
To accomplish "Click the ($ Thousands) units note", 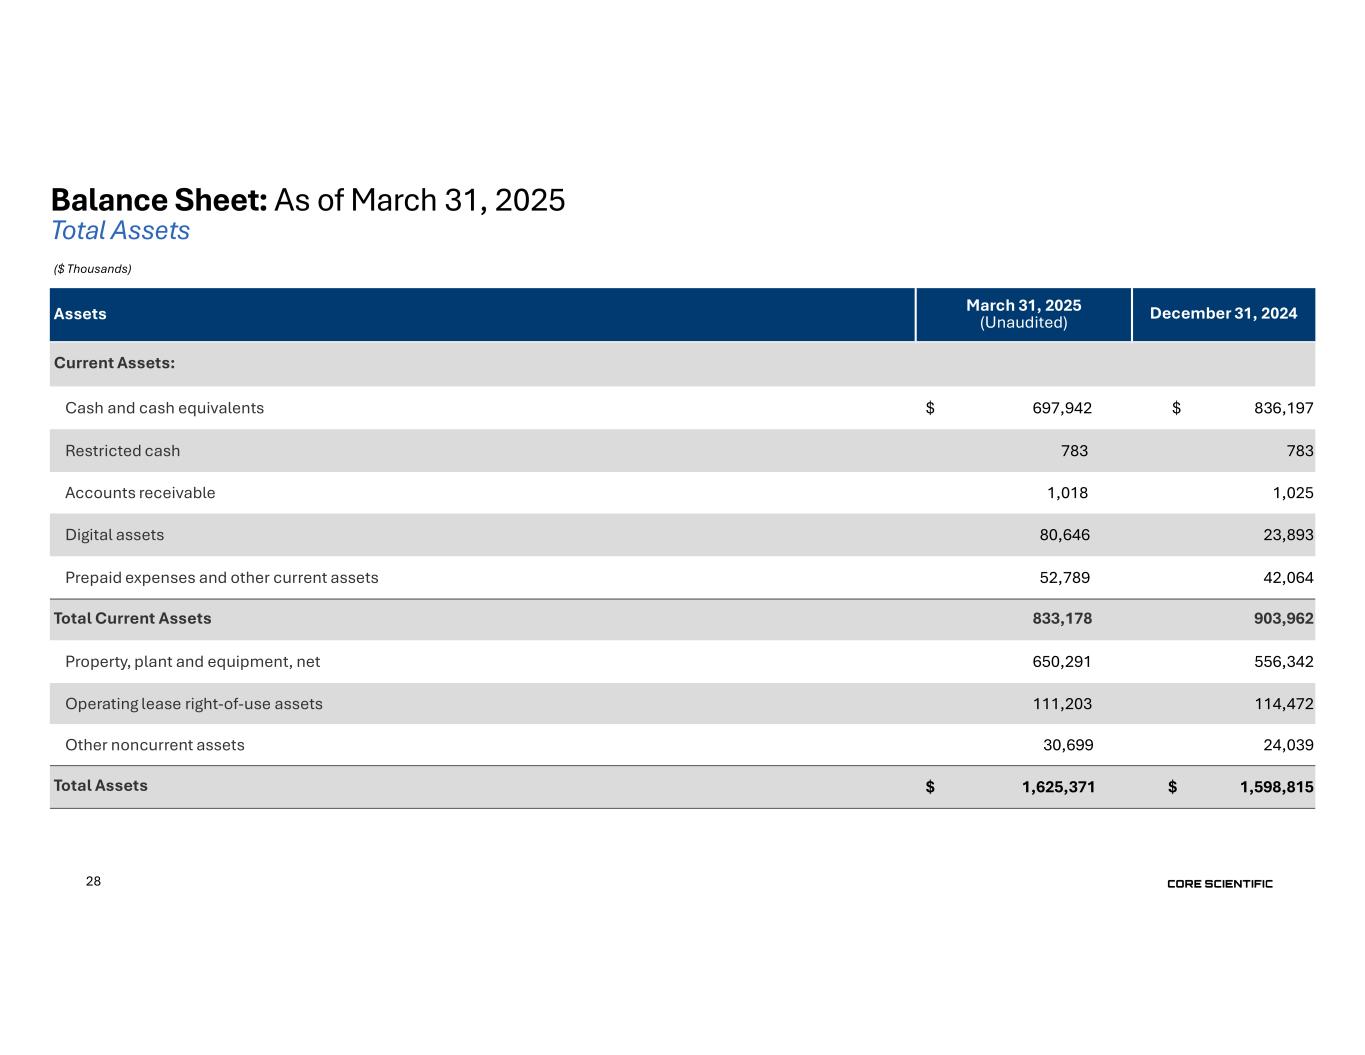I will pos(92,269).
